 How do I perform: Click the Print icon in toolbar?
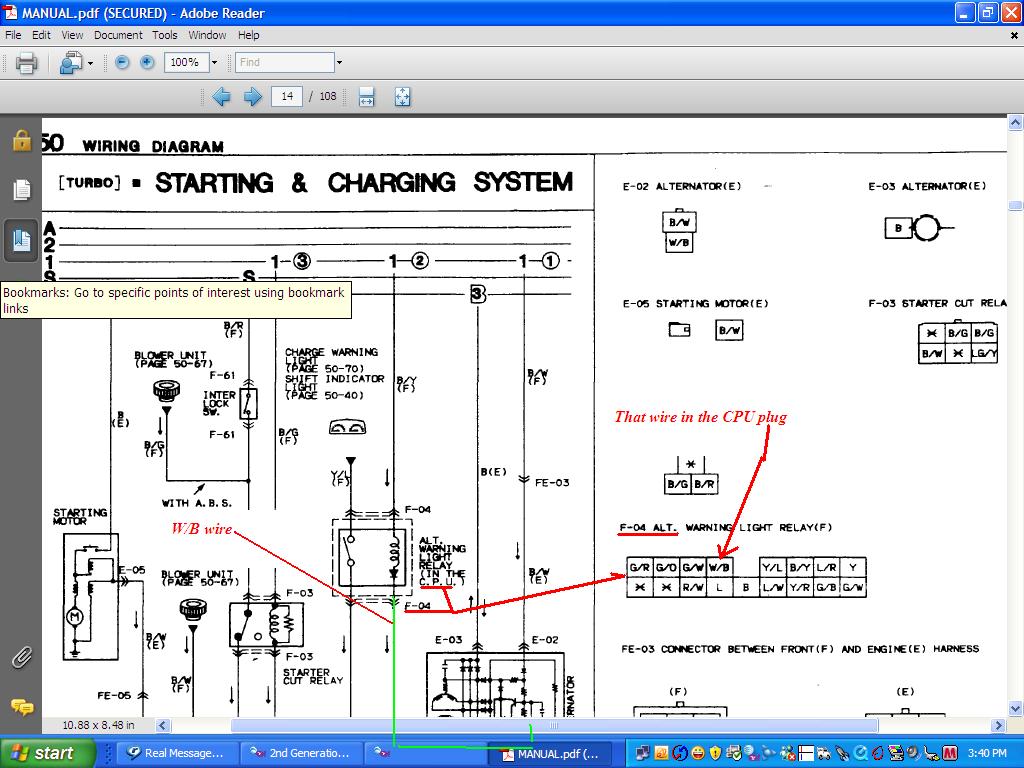[26, 63]
